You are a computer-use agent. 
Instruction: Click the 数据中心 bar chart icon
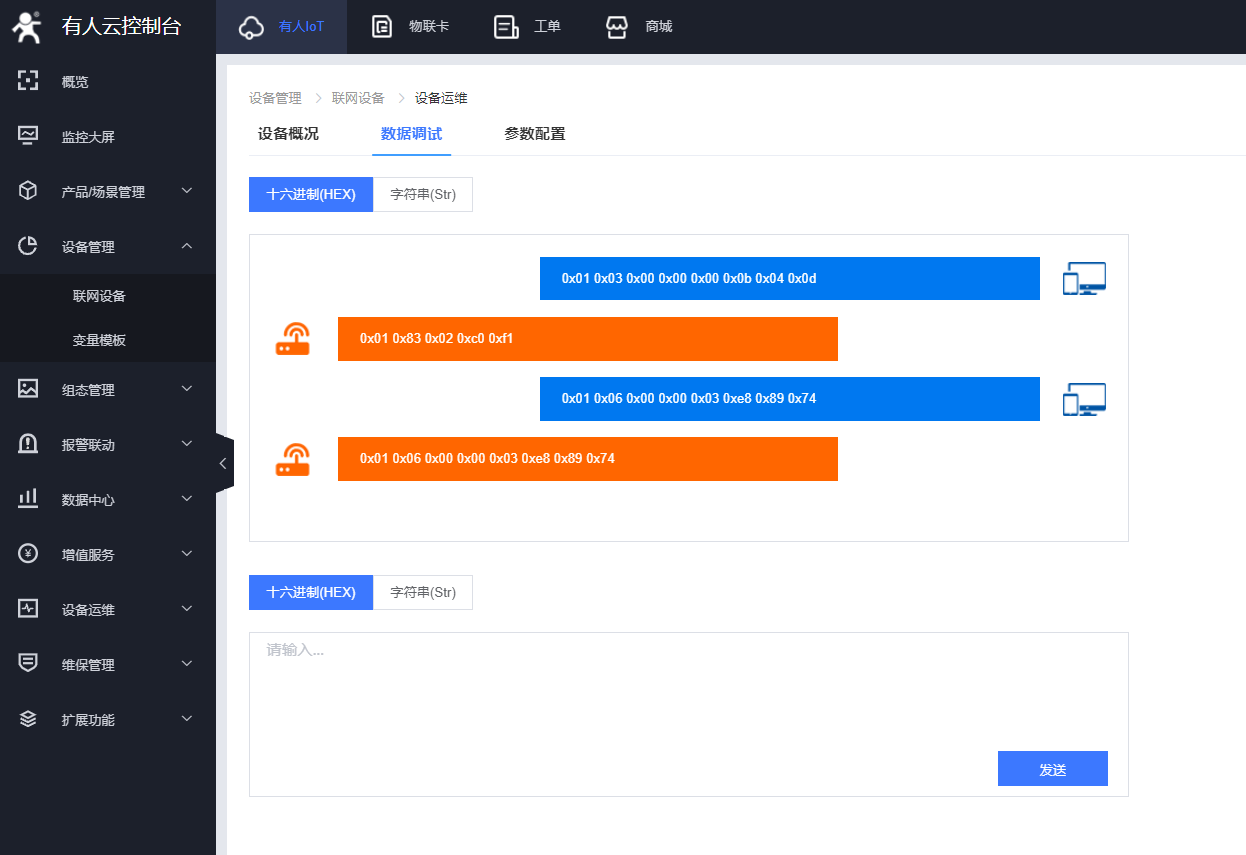tap(28, 499)
